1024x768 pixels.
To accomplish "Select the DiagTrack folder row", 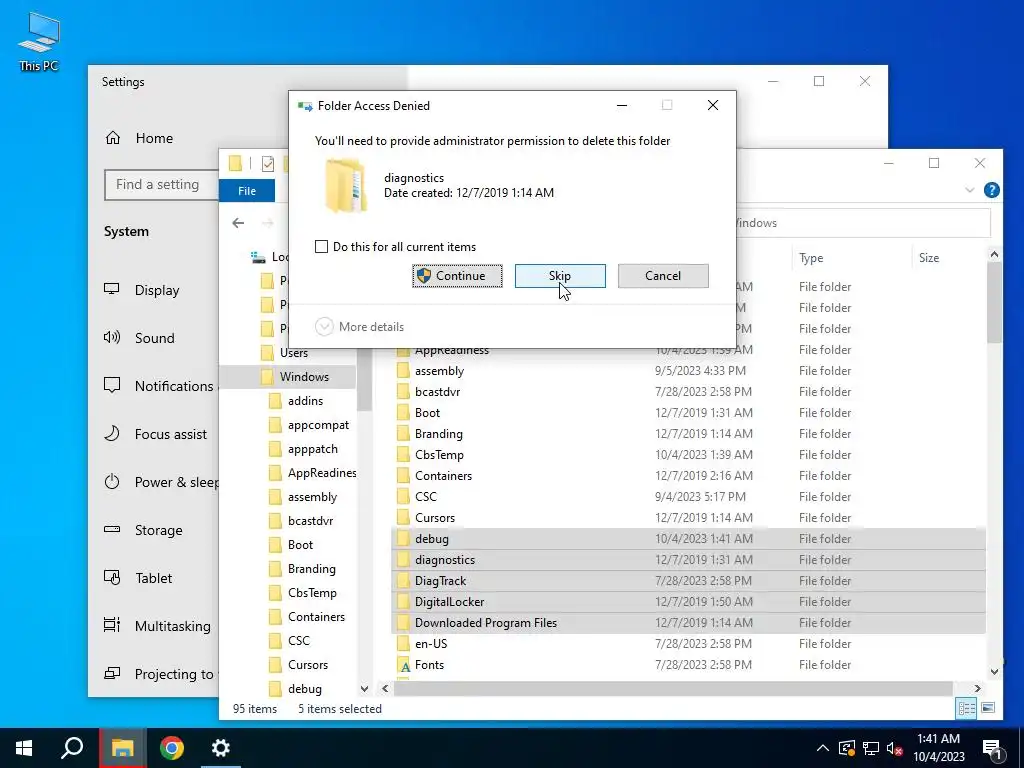I will pyautogui.click(x=688, y=581).
